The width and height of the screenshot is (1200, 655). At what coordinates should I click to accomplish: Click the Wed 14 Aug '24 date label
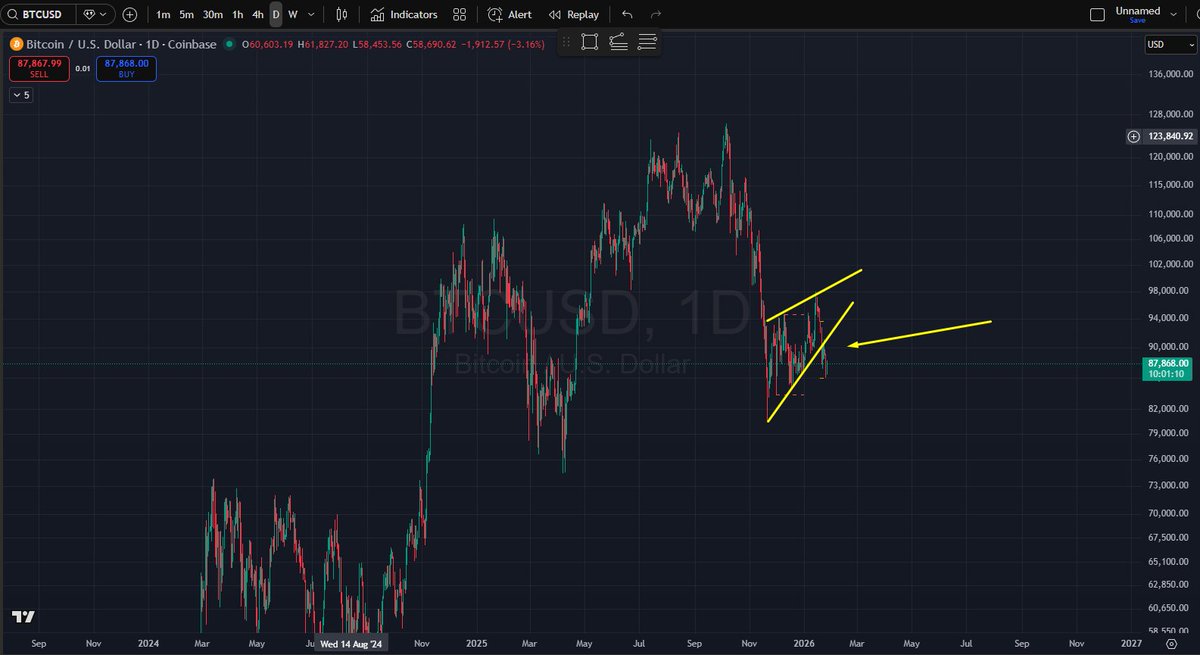tap(350, 645)
